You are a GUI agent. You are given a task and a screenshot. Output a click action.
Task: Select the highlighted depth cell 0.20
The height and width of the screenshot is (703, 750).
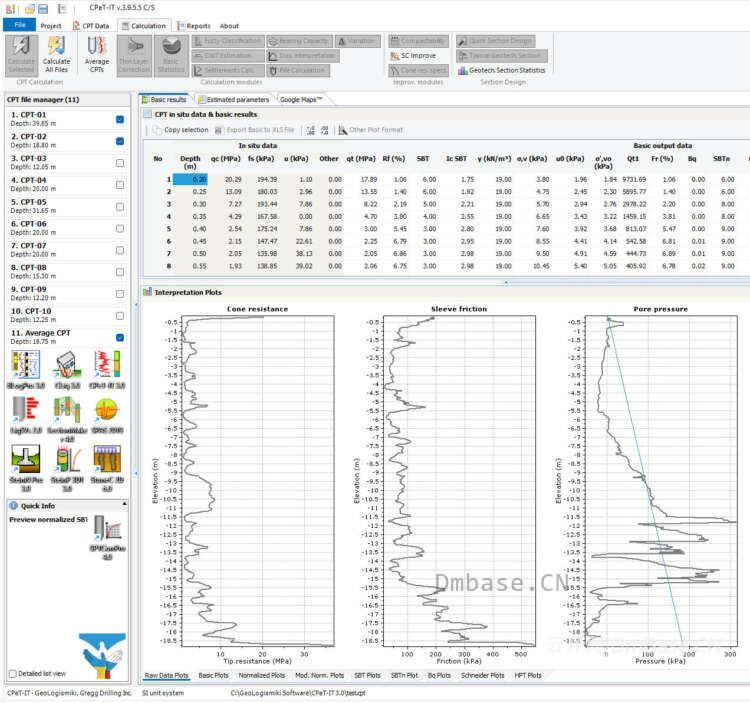pyautogui.click(x=190, y=179)
